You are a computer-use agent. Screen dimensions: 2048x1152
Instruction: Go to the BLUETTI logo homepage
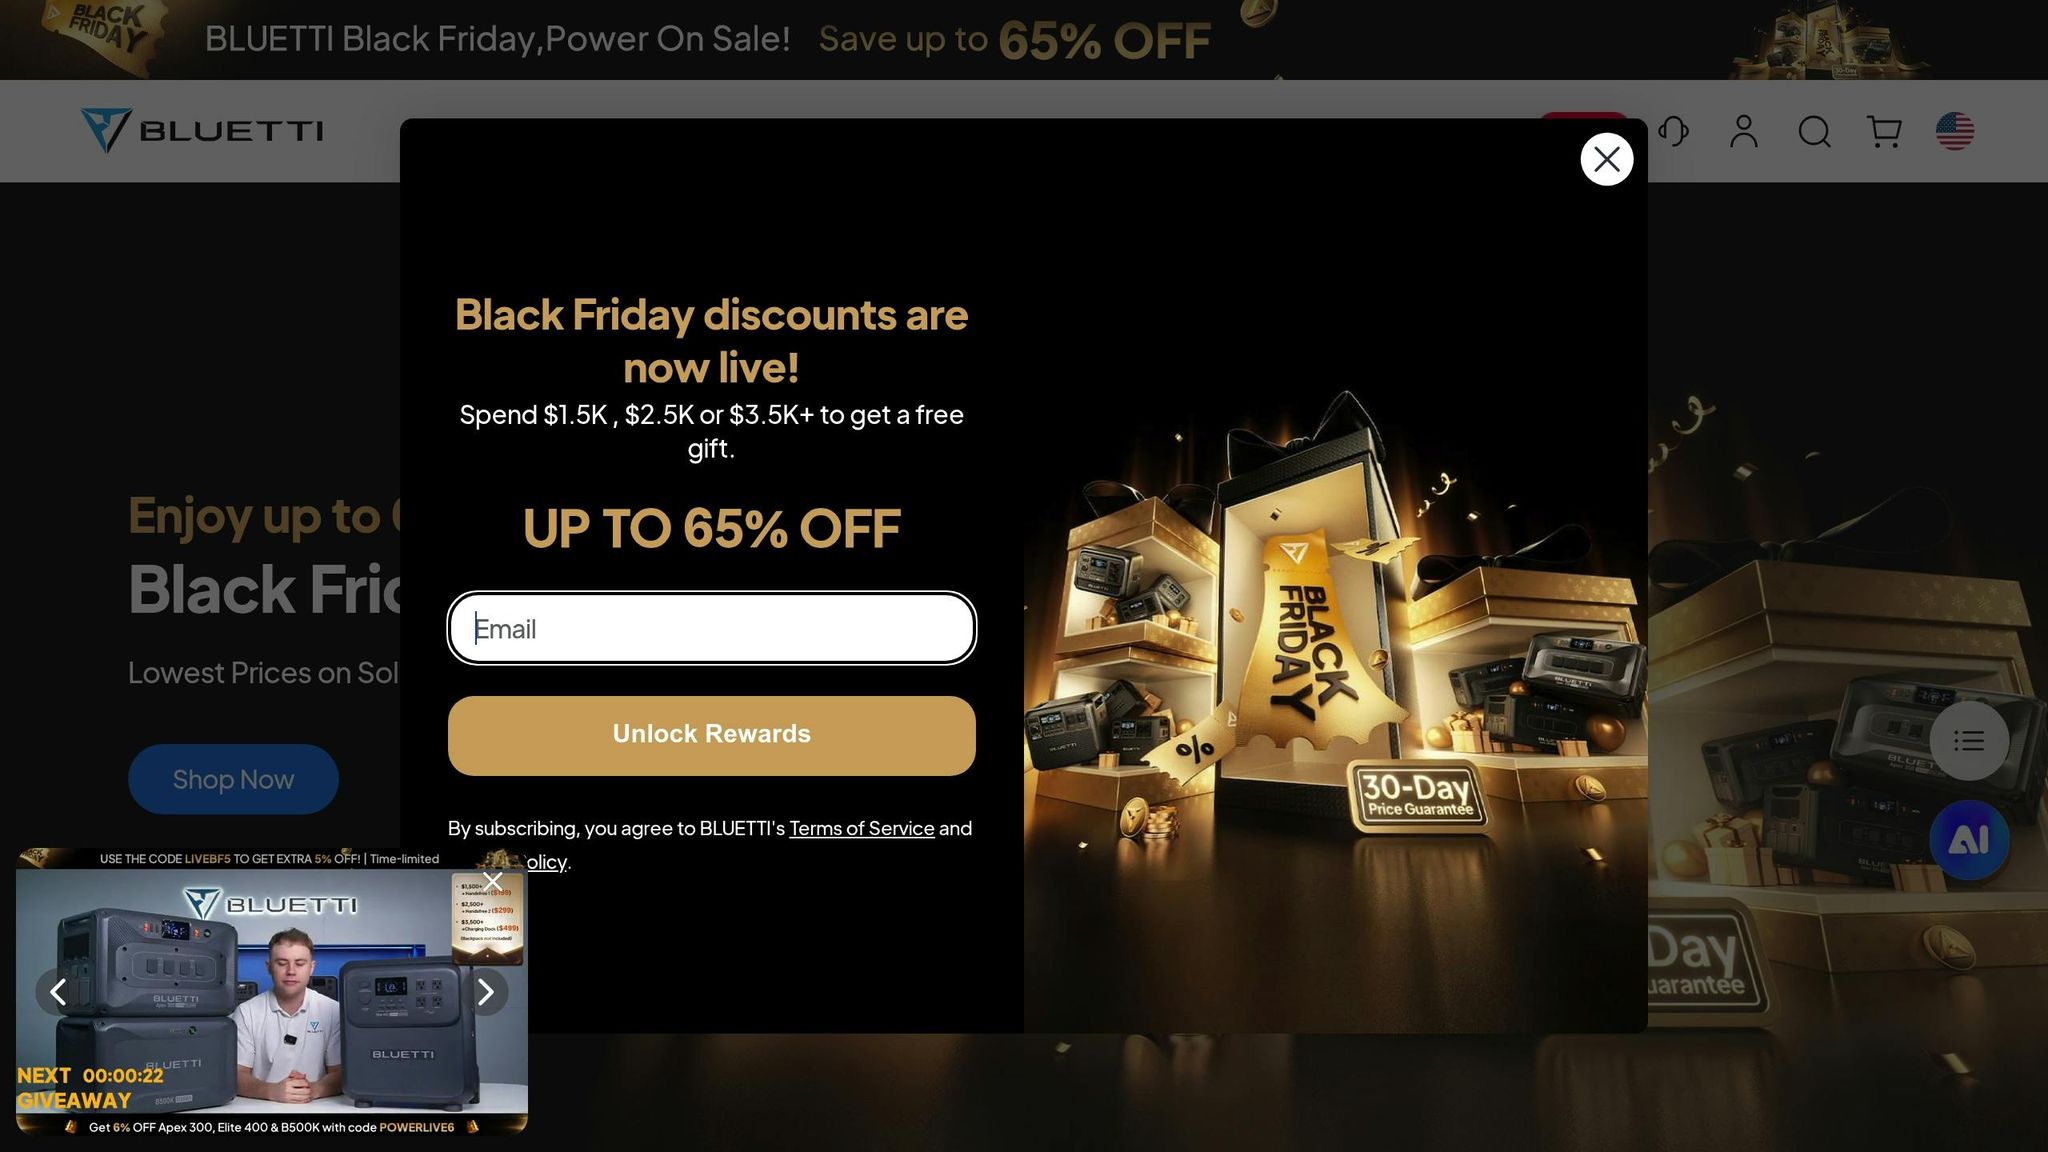pyautogui.click(x=202, y=131)
